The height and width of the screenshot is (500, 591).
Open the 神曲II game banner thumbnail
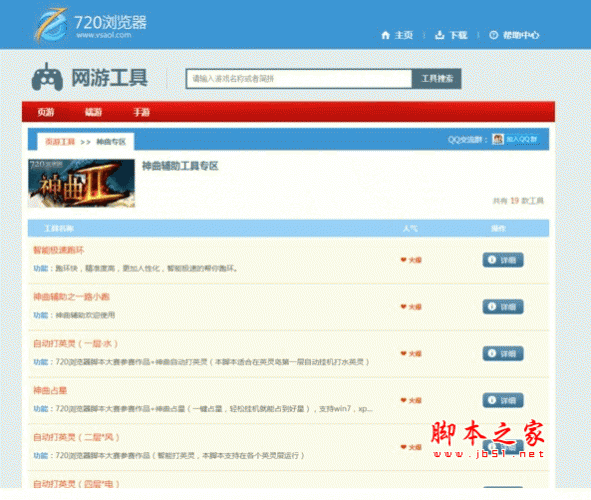point(81,183)
